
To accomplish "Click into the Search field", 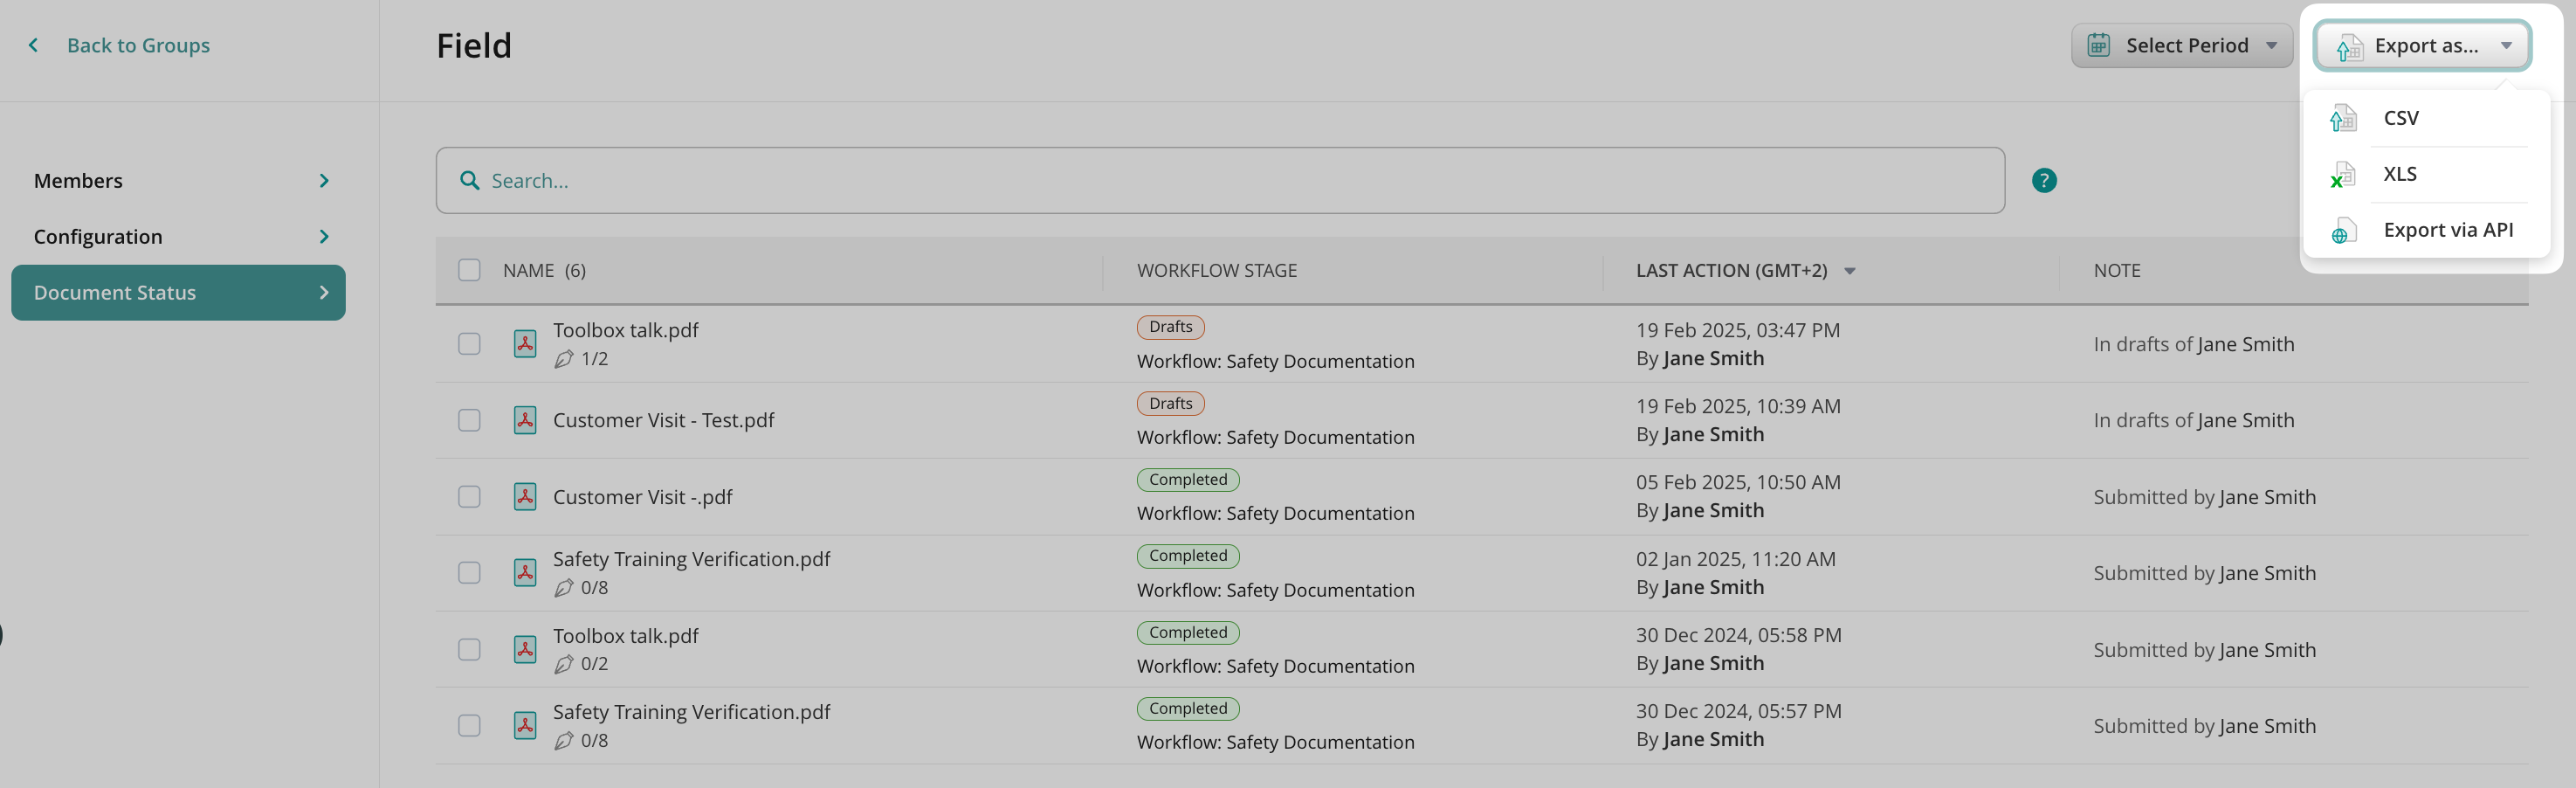I will tap(1220, 181).
